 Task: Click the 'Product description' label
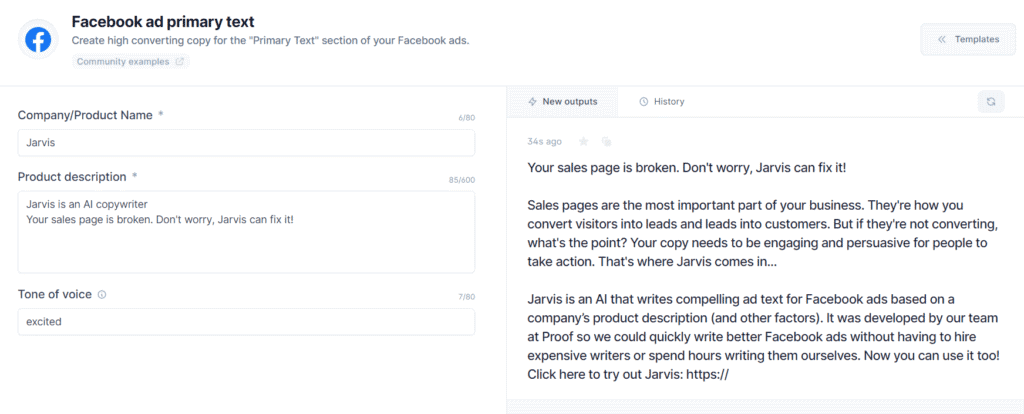[72, 176]
